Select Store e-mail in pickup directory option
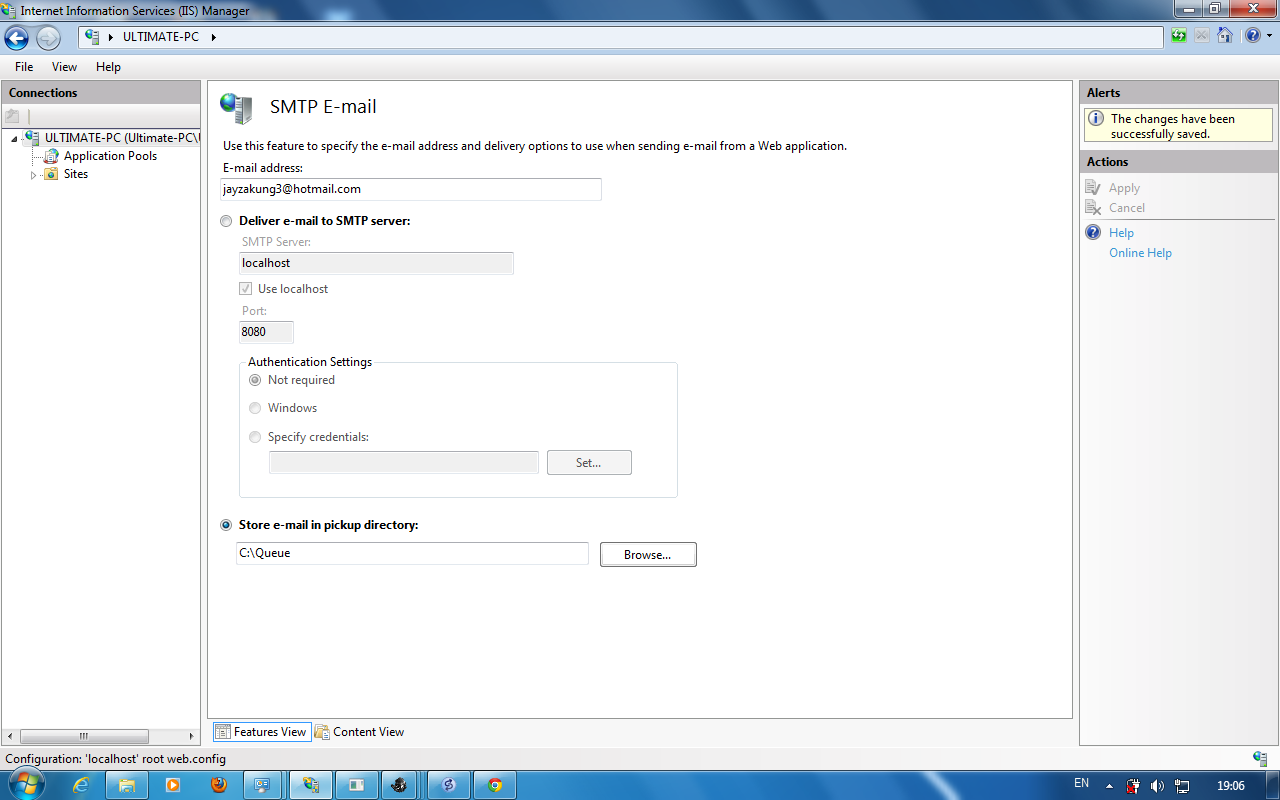The width and height of the screenshot is (1280, 800). tap(226, 525)
